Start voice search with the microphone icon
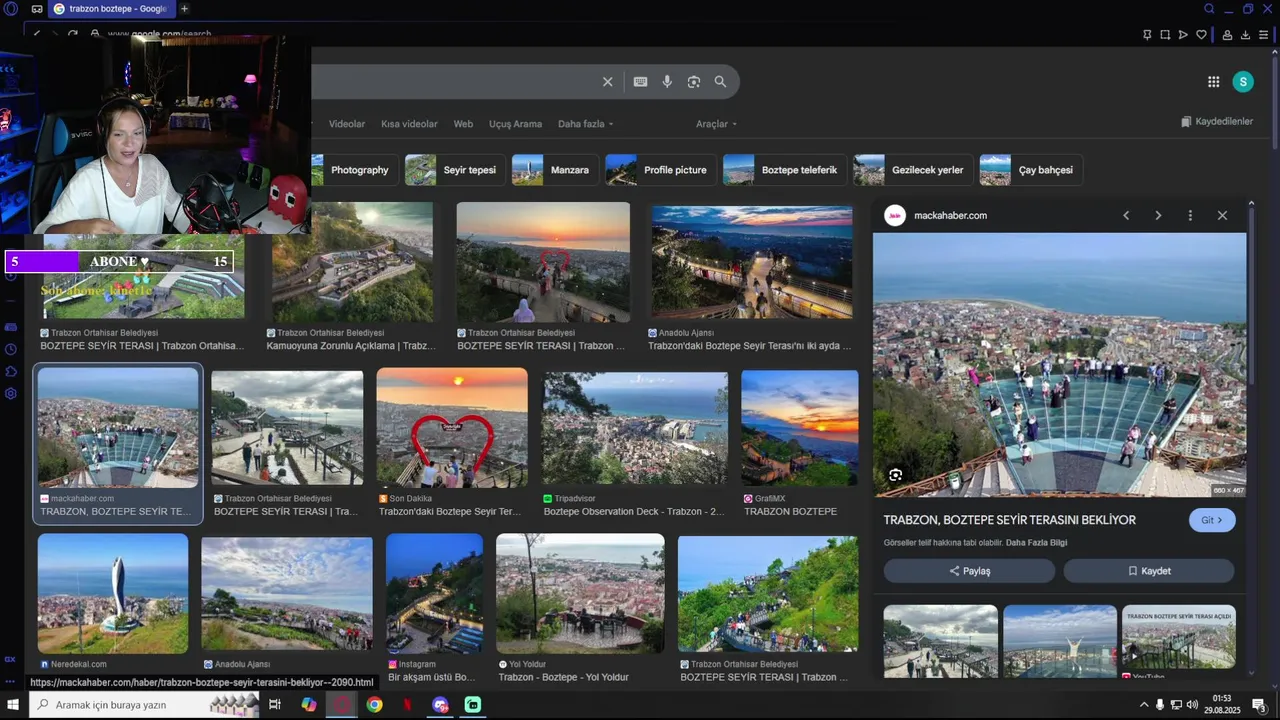The image size is (1280, 720). pyautogui.click(x=667, y=82)
